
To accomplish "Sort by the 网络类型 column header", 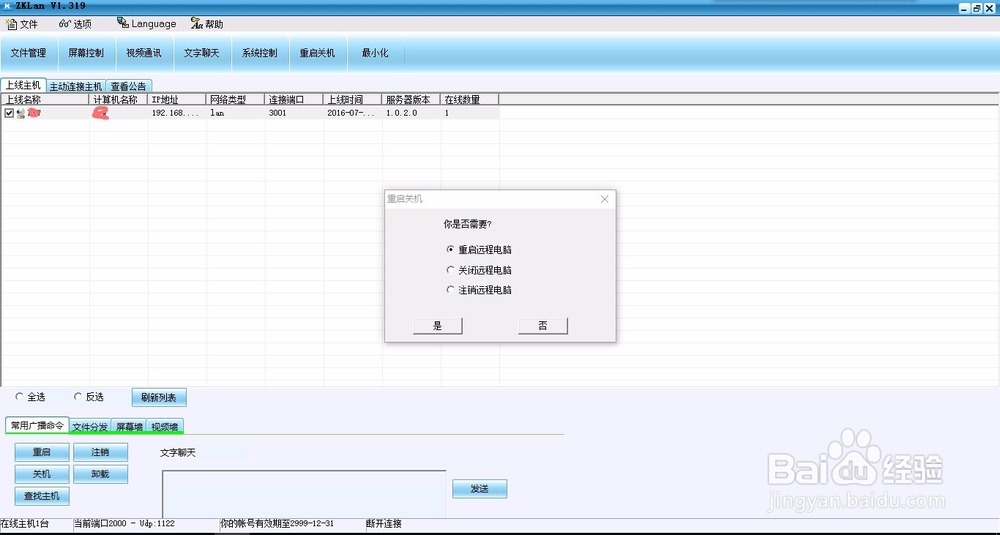I will (235, 100).
